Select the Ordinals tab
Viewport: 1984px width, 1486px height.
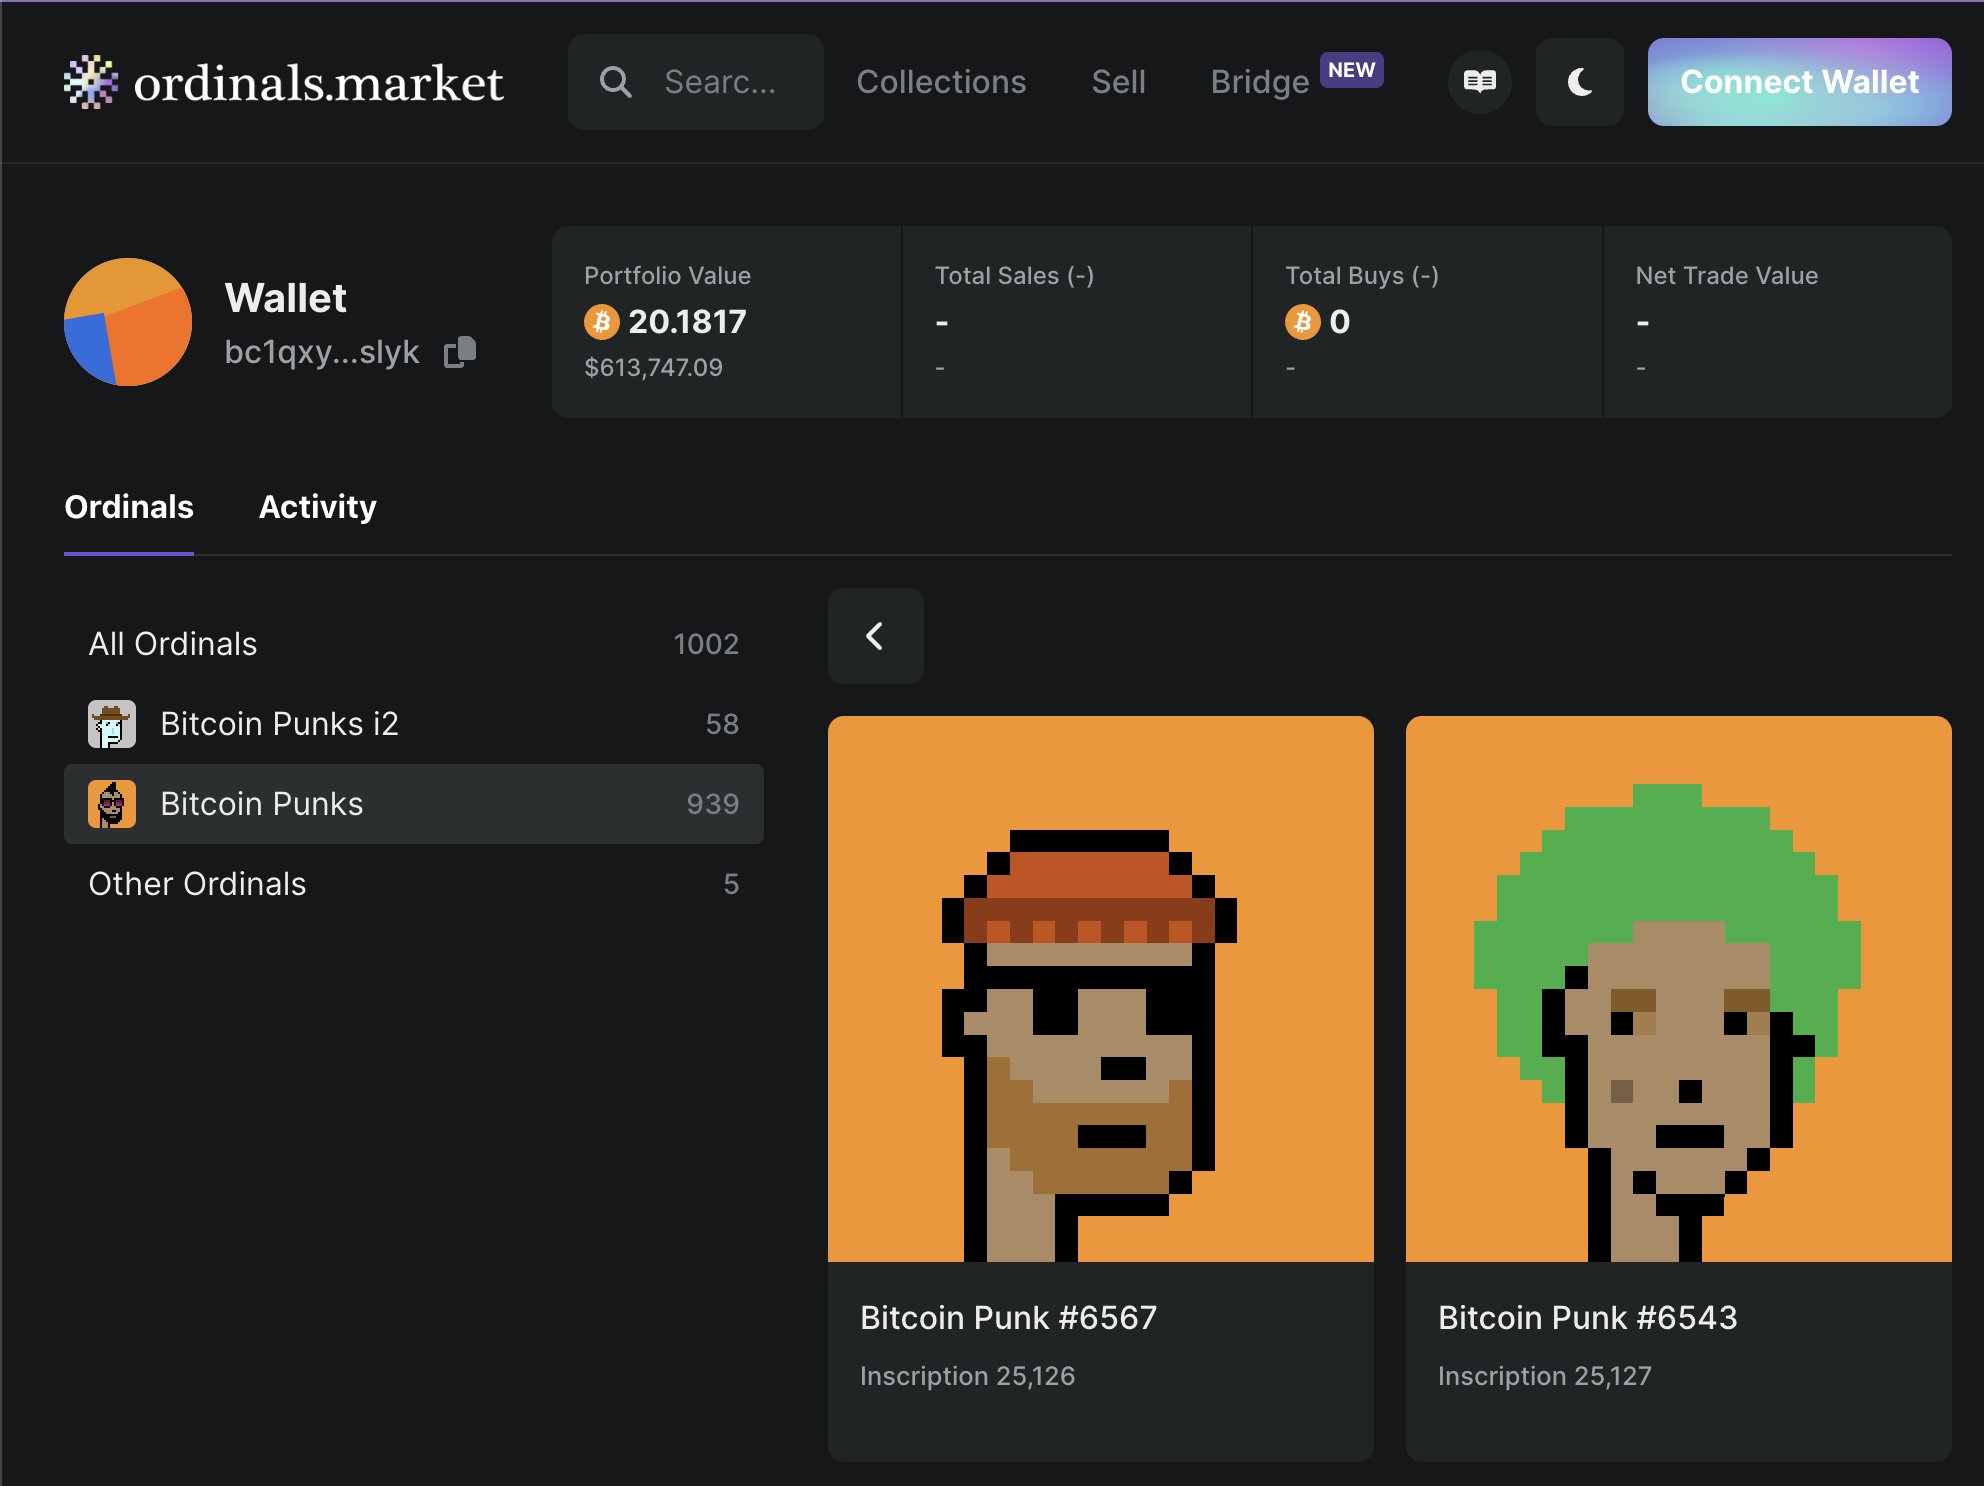point(129,507)
